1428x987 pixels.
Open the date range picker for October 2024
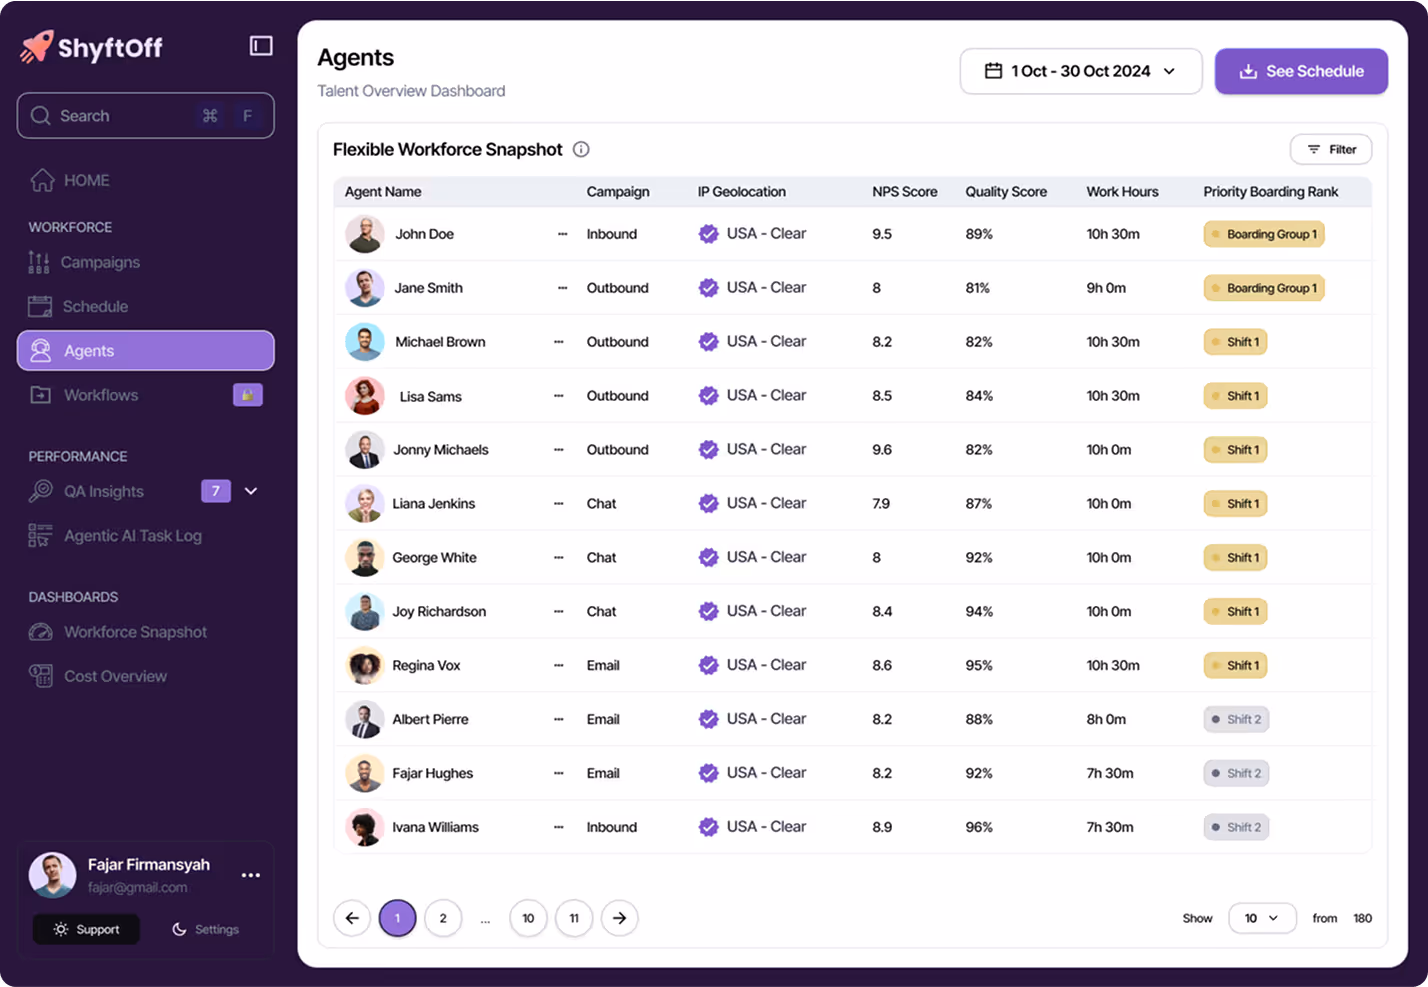[1080, 71]
